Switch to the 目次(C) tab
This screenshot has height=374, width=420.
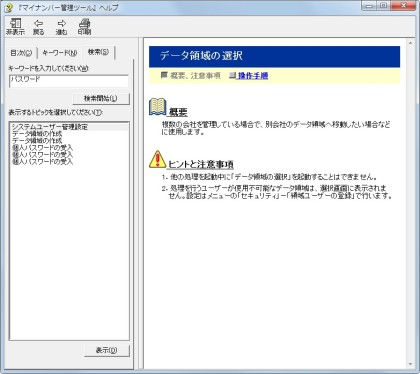(21, 53)
